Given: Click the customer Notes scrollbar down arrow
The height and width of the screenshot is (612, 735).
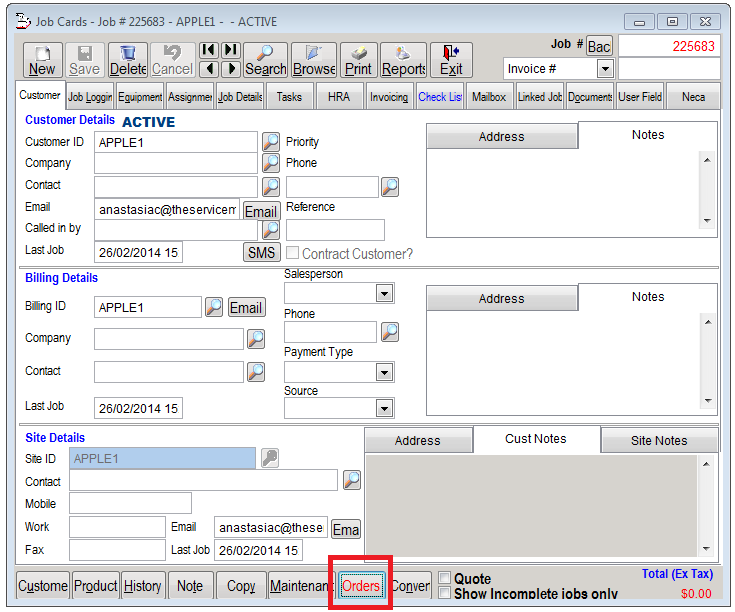Looking at the screenshot, I should click(707, 221).
